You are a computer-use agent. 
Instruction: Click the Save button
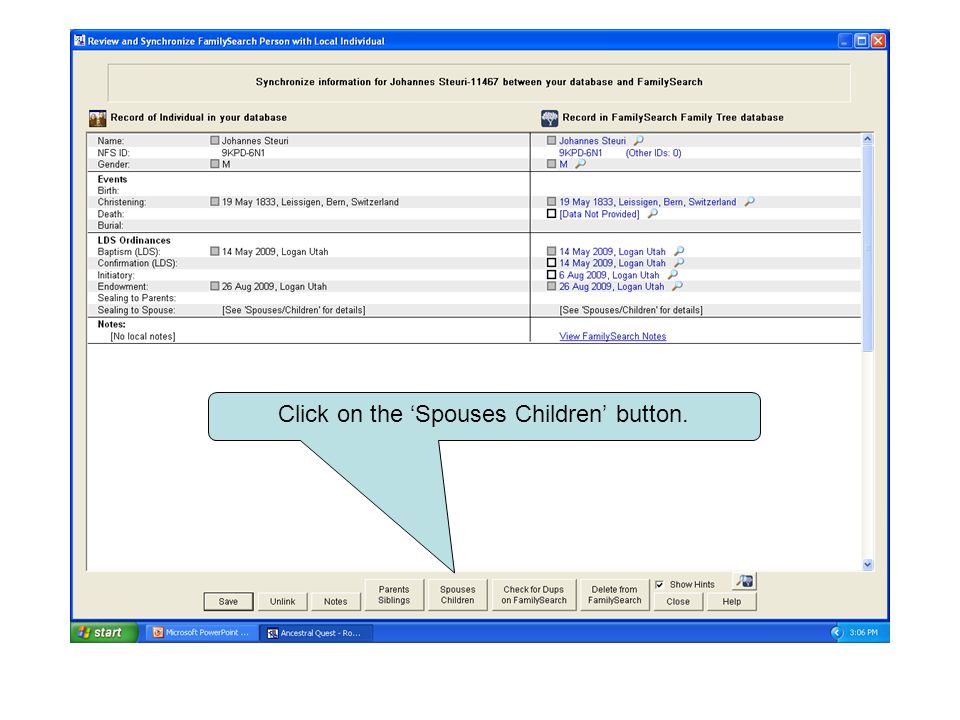228,601
